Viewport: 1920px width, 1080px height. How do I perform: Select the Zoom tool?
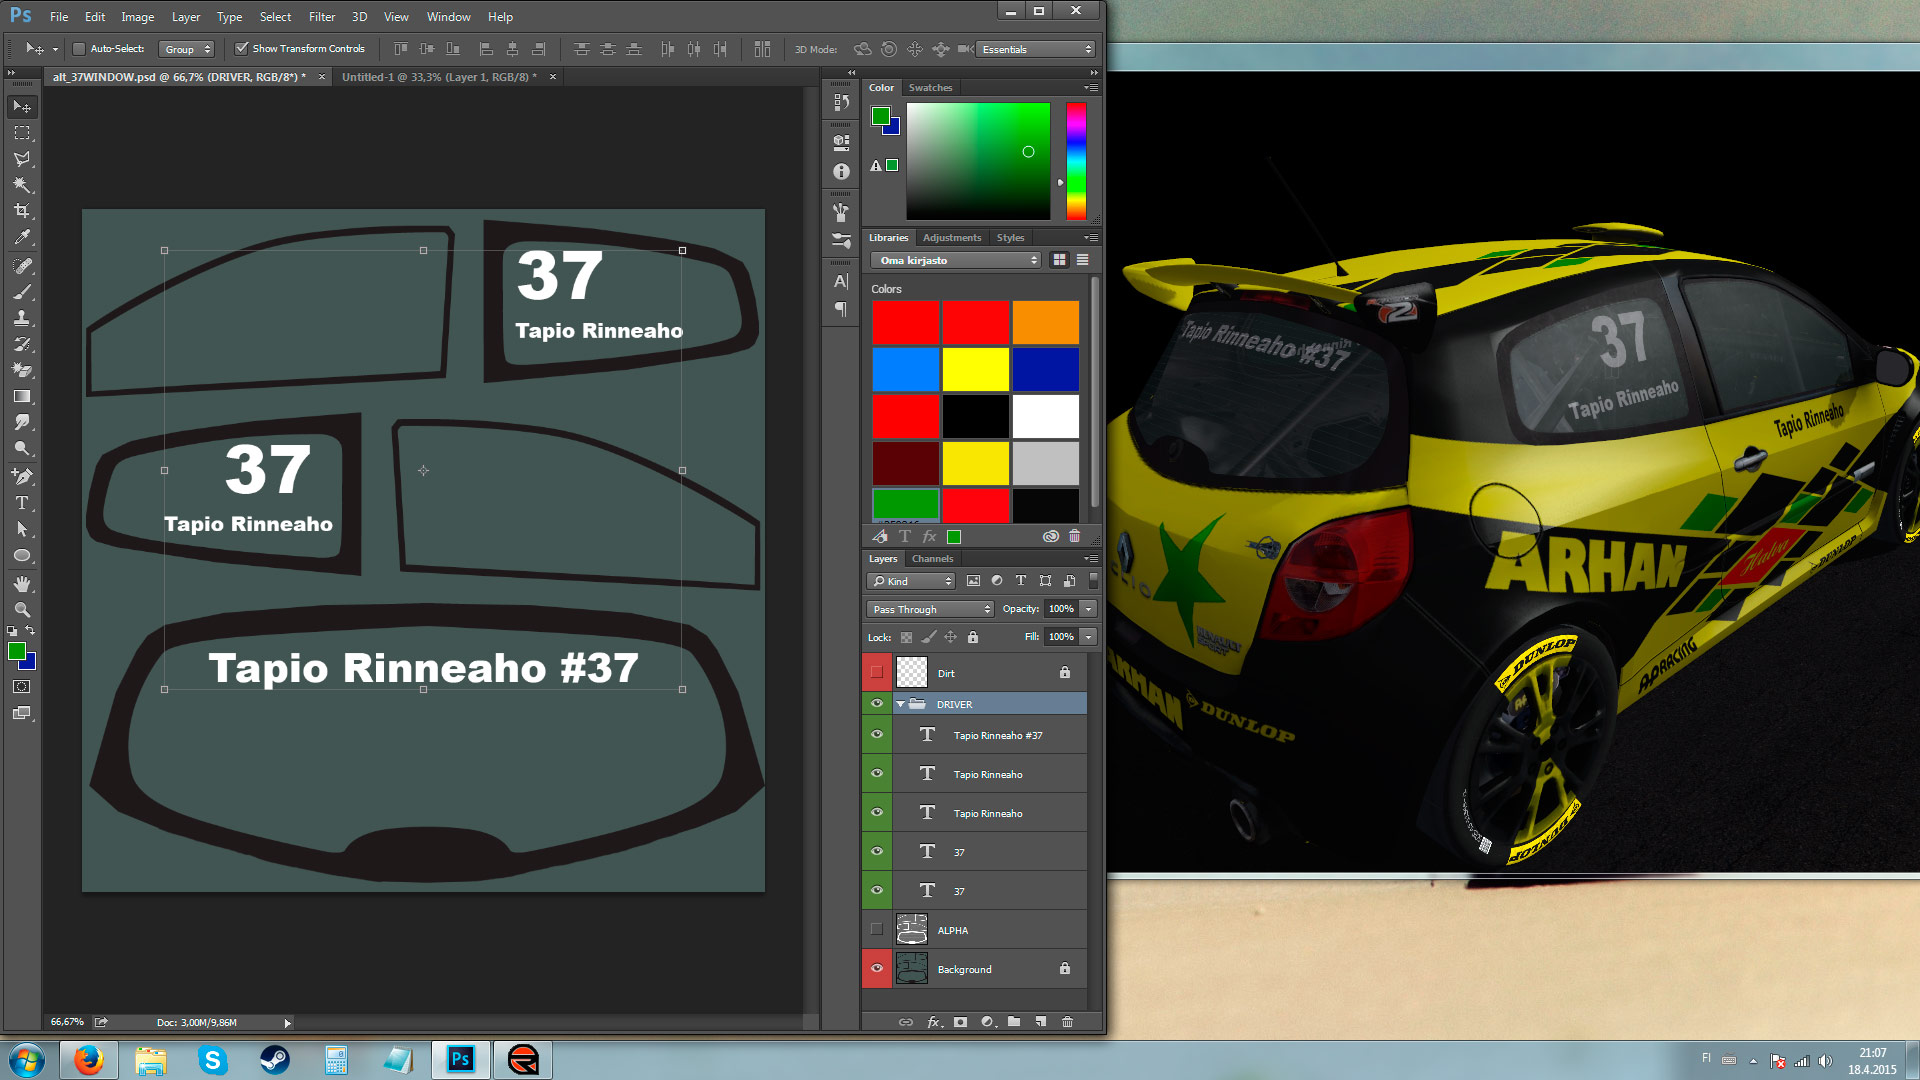[x=22, y=609]
